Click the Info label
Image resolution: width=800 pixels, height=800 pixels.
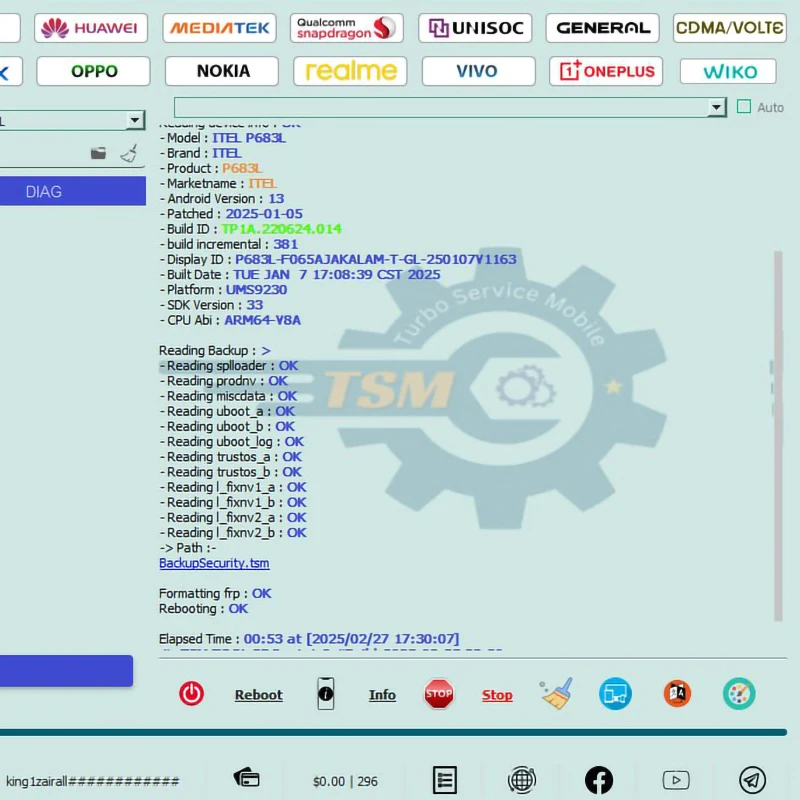click(382, 695)
